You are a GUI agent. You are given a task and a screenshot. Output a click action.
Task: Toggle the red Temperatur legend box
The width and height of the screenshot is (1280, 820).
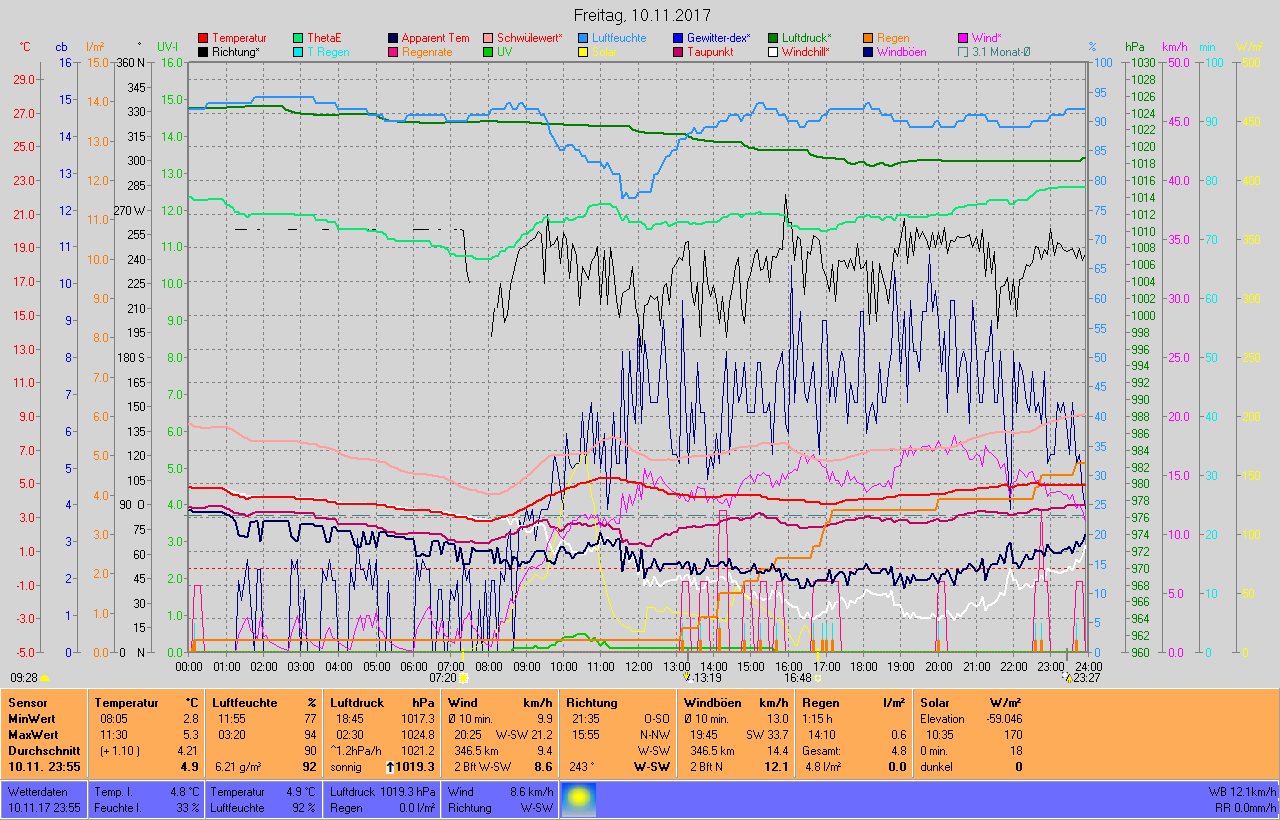(204, 38)
